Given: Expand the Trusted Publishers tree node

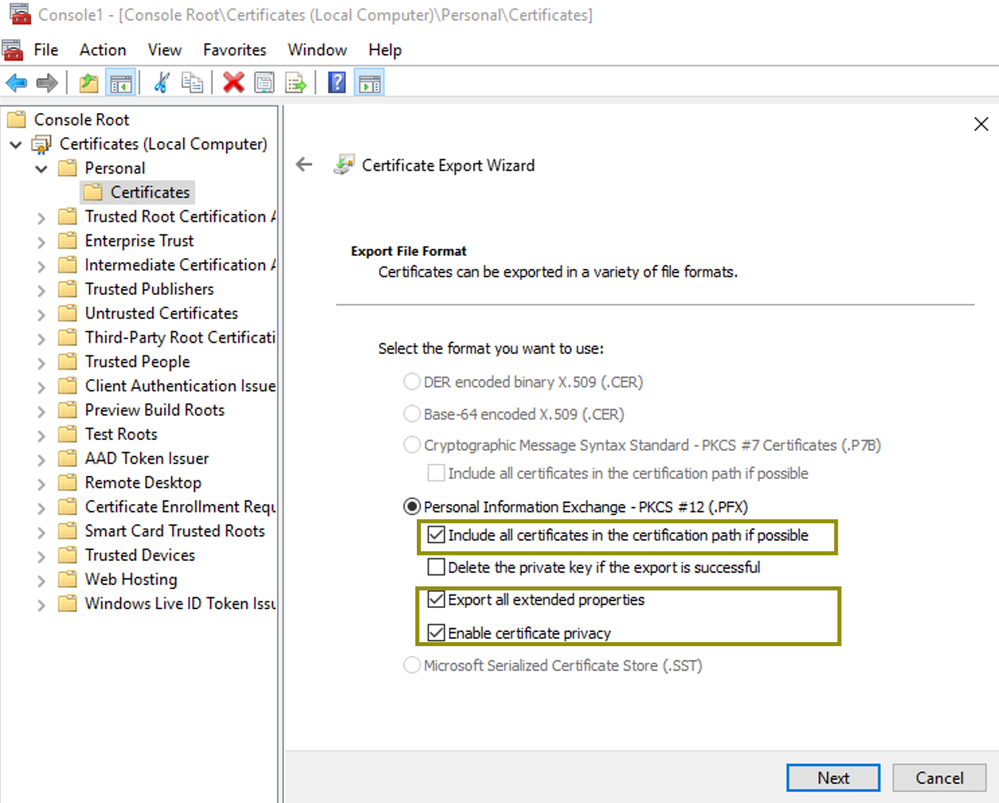Looking at the screenshot, I should [41, 290].
